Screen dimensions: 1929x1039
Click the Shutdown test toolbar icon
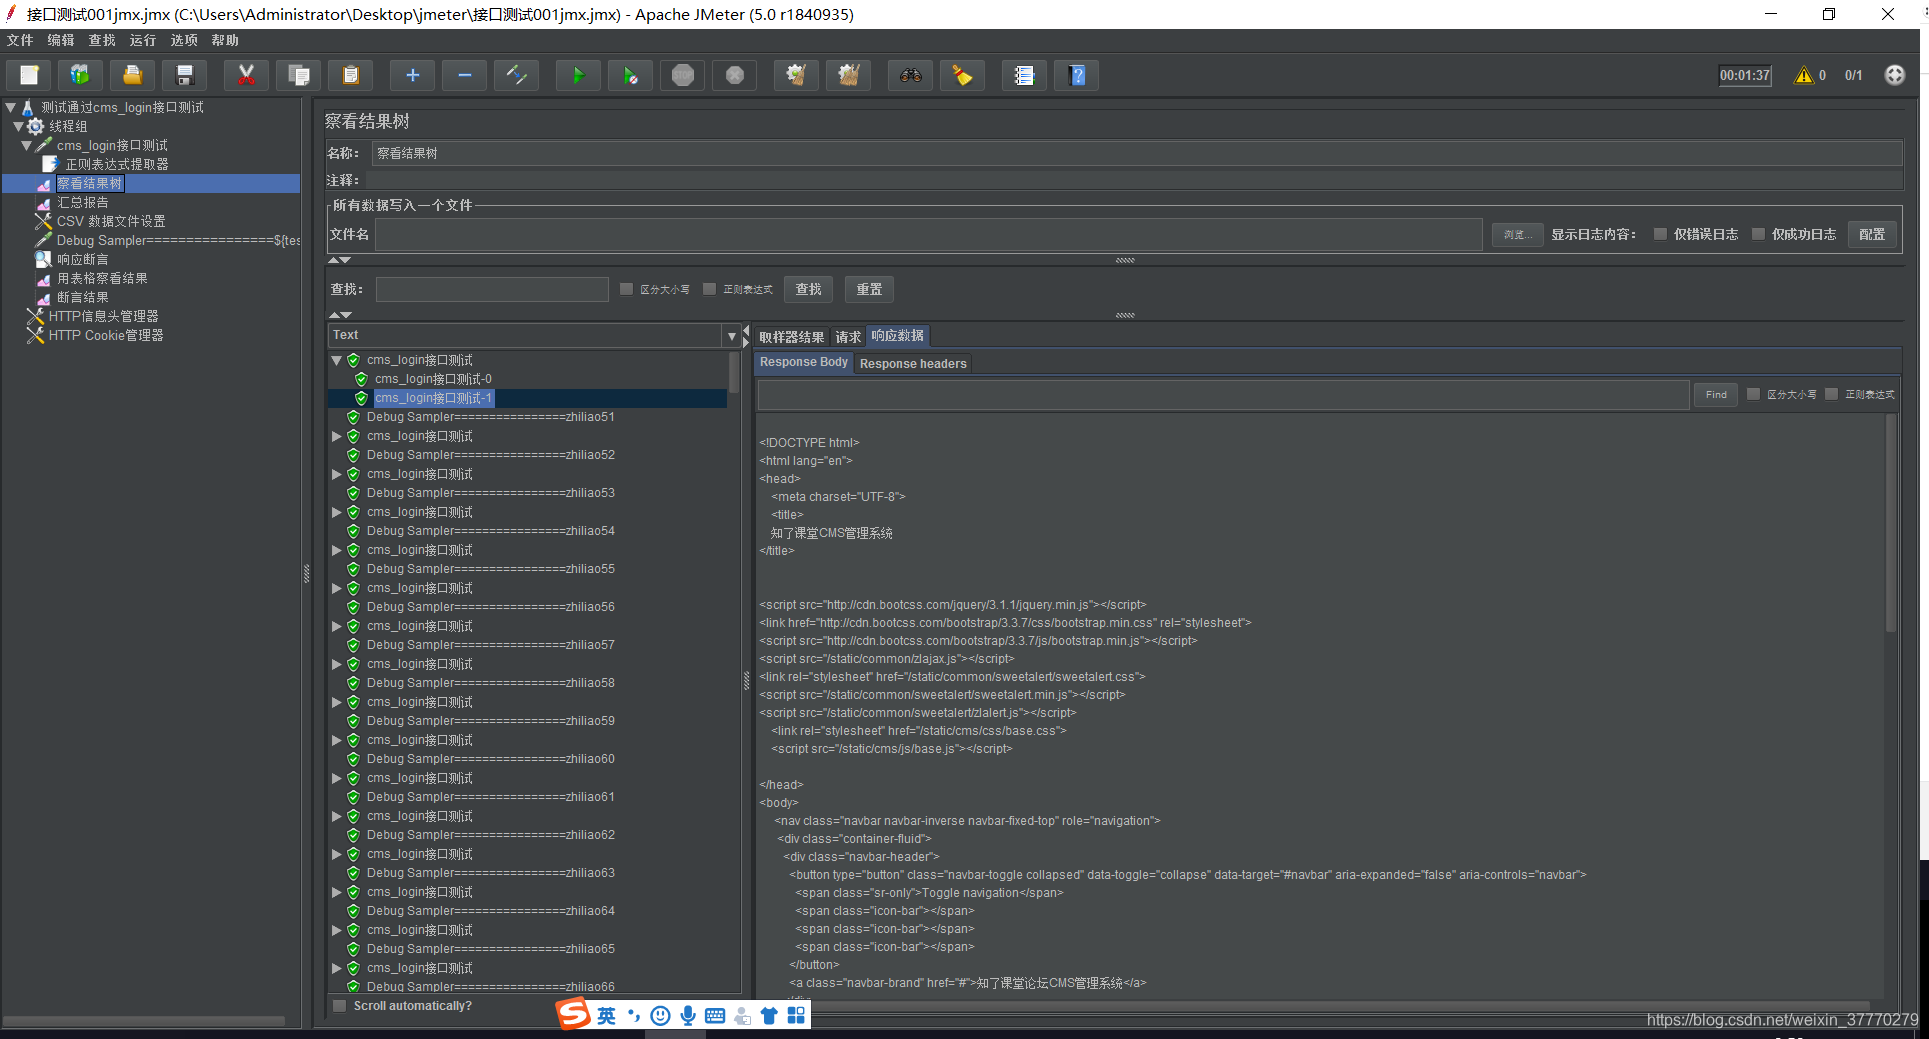(734, 75)
